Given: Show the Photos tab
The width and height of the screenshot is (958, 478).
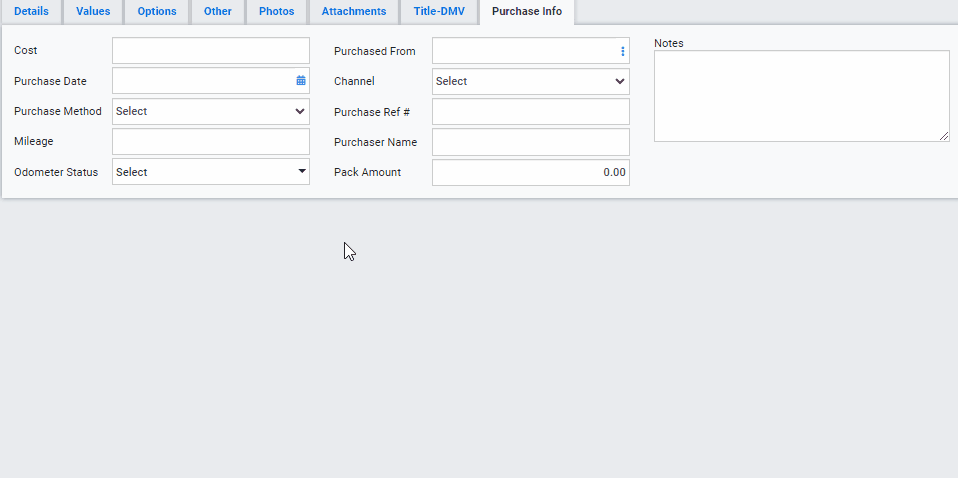Looking at the screenshot, I should (x=276, y=12).
